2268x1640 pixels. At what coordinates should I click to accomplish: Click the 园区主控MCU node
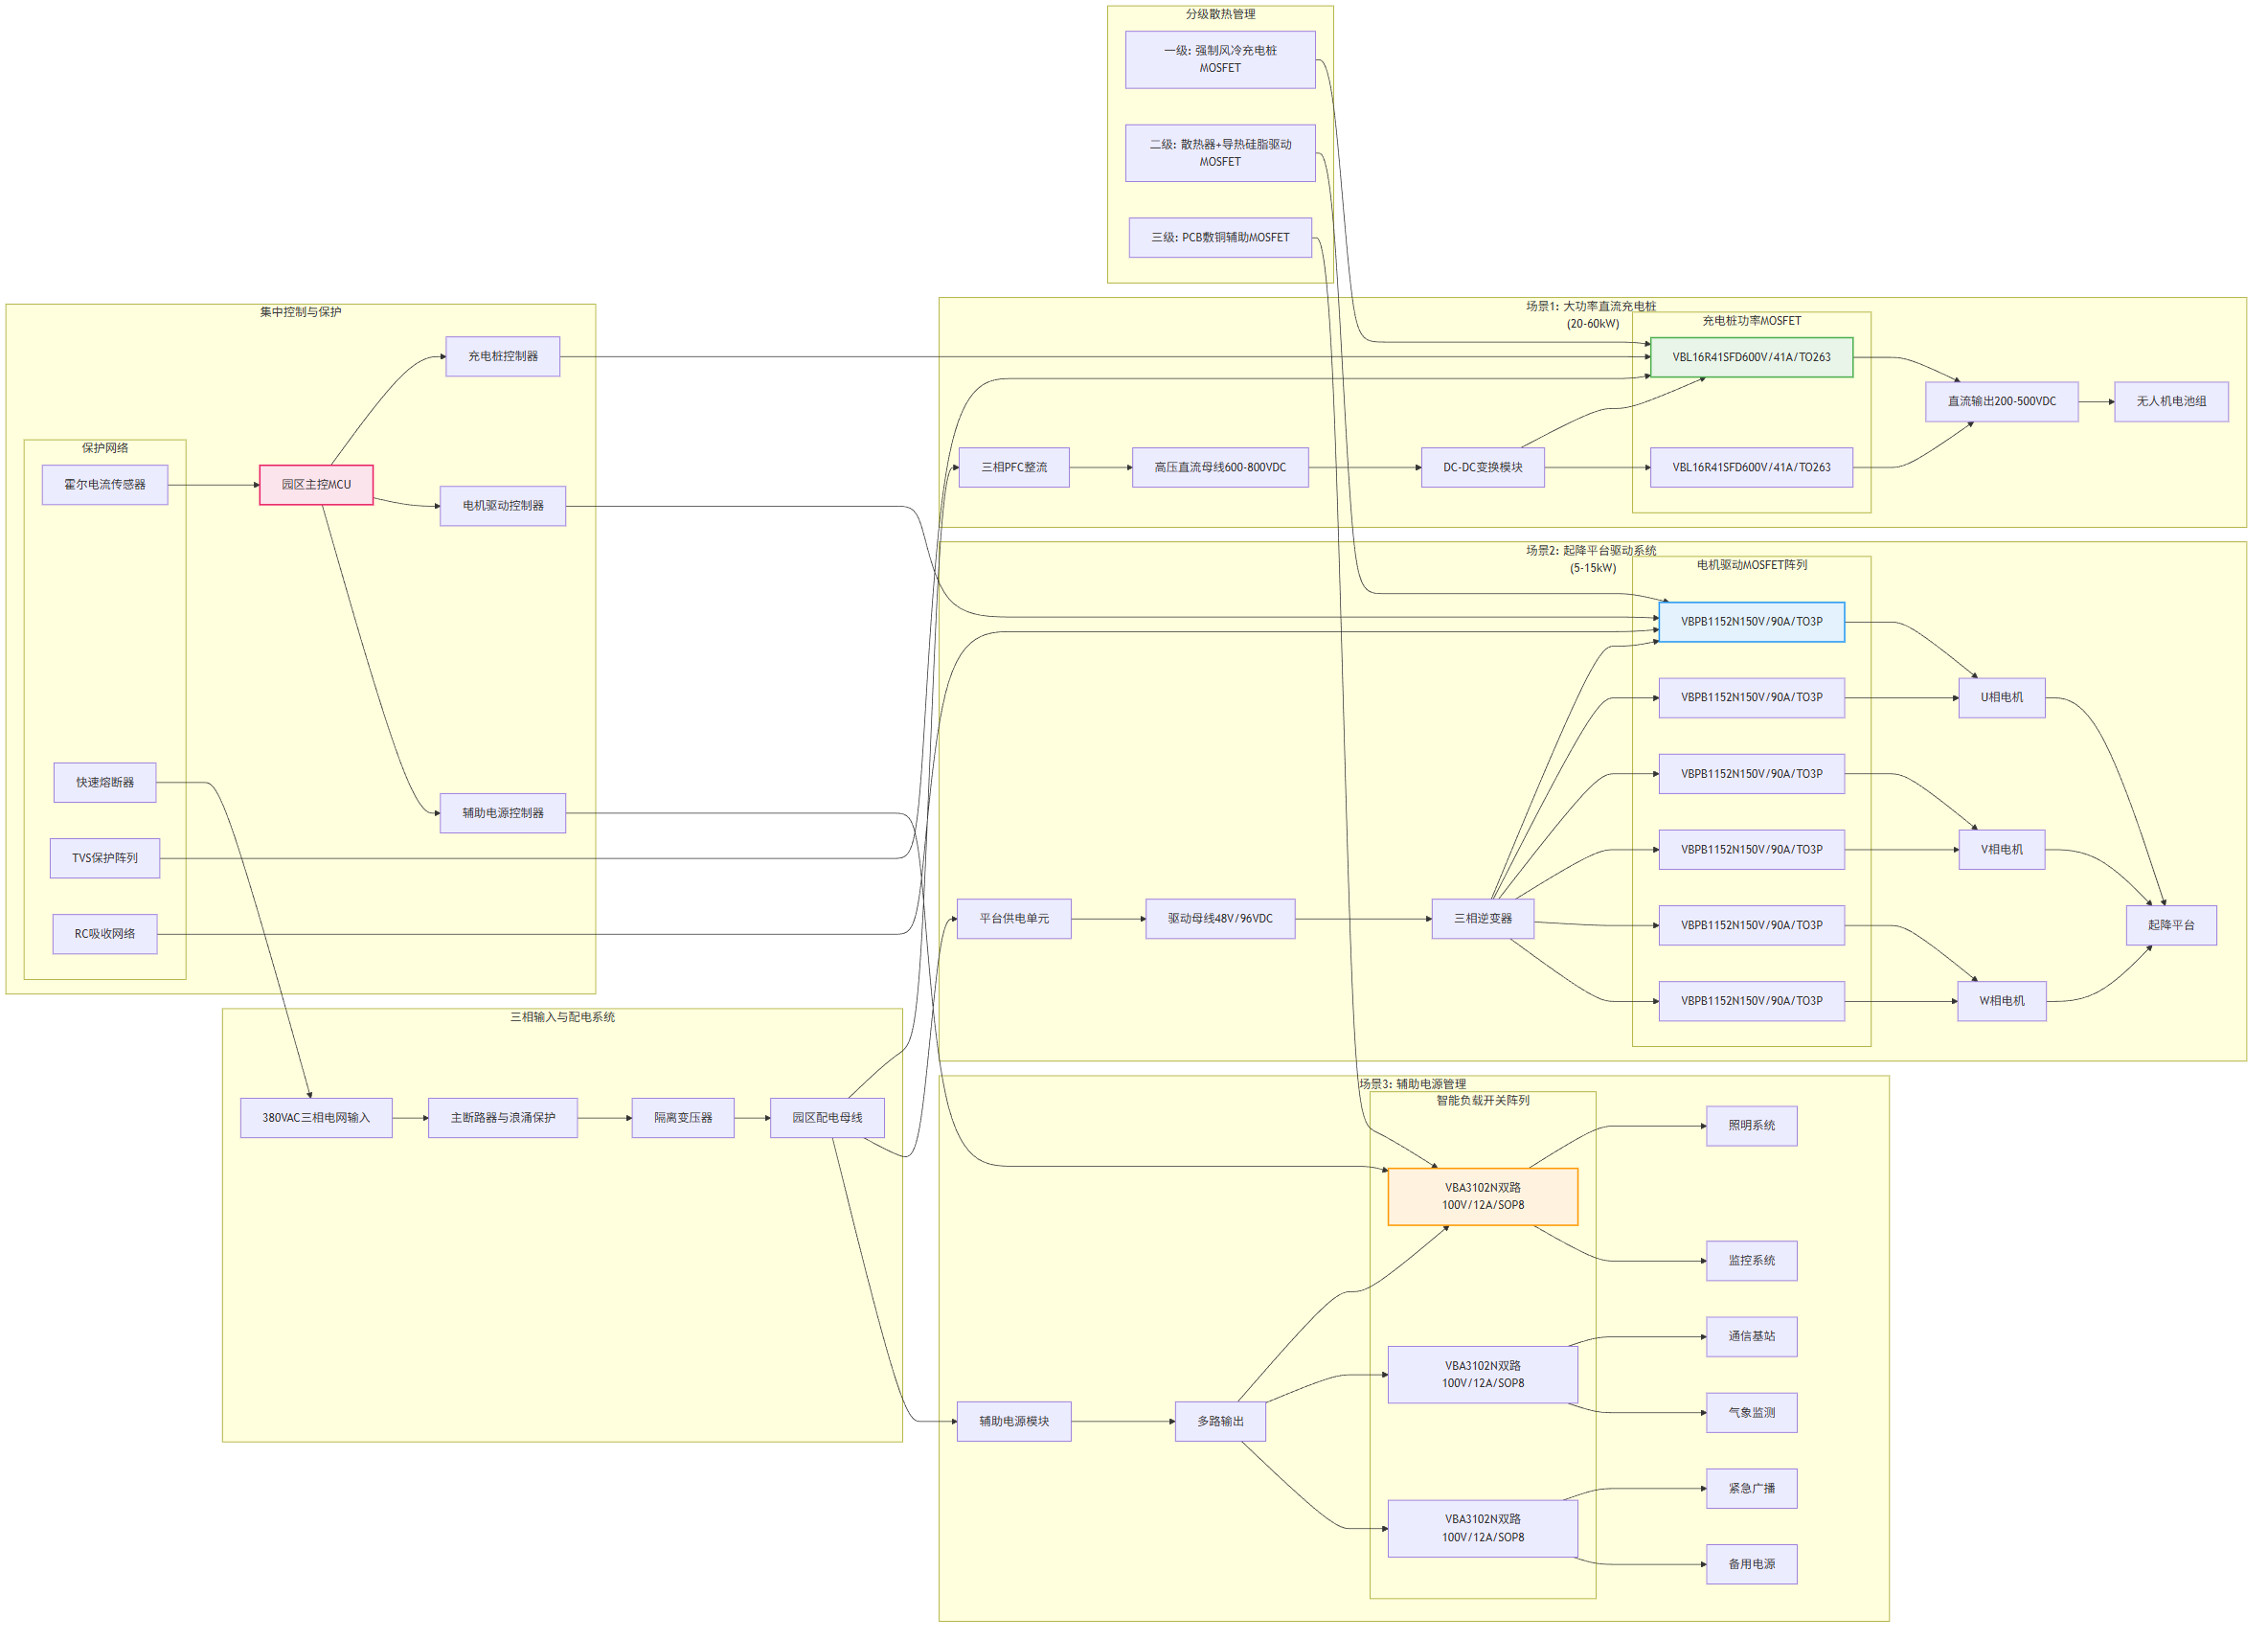(316, 485)
